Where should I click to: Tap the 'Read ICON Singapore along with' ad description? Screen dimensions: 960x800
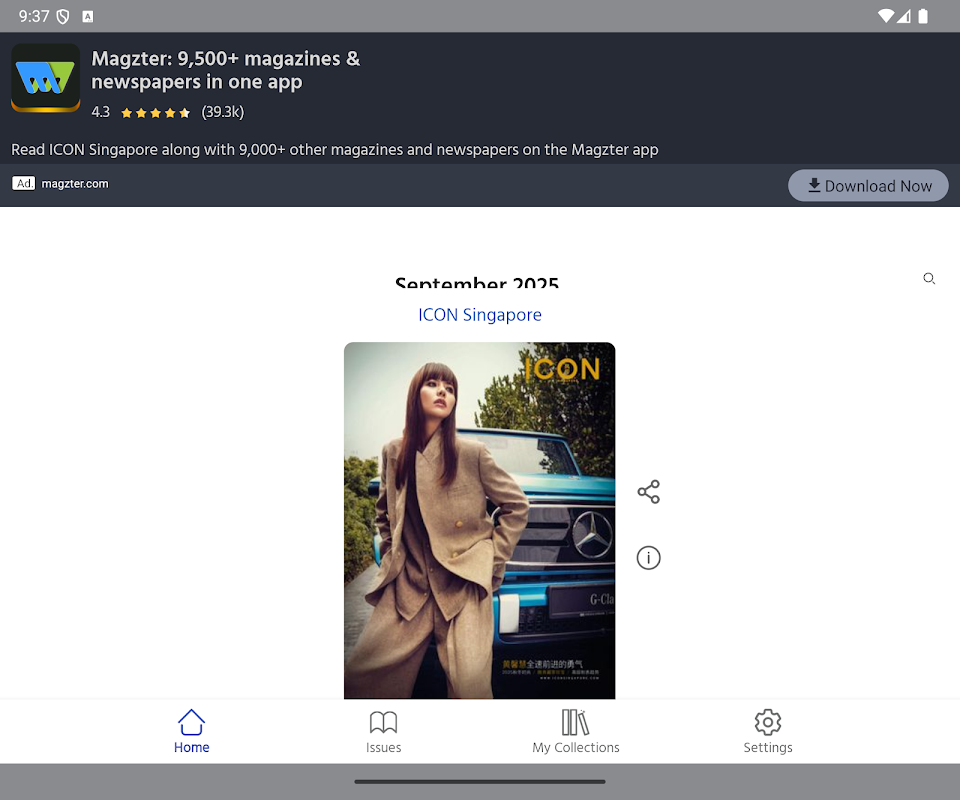coord(334,149)
